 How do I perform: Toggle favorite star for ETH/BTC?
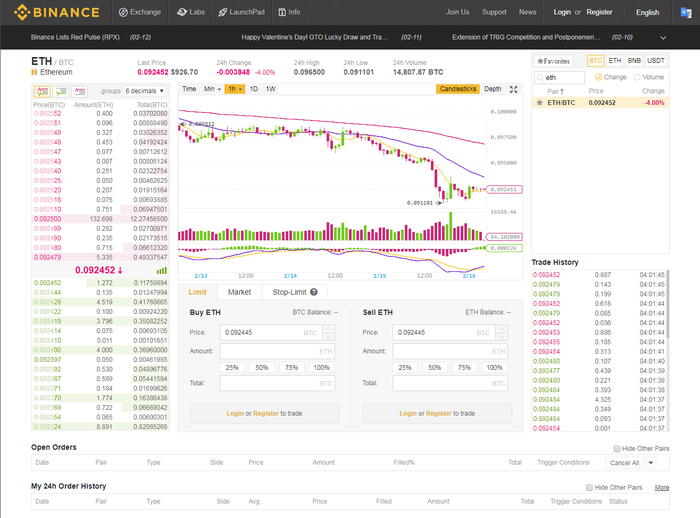[x=539, y=103]
